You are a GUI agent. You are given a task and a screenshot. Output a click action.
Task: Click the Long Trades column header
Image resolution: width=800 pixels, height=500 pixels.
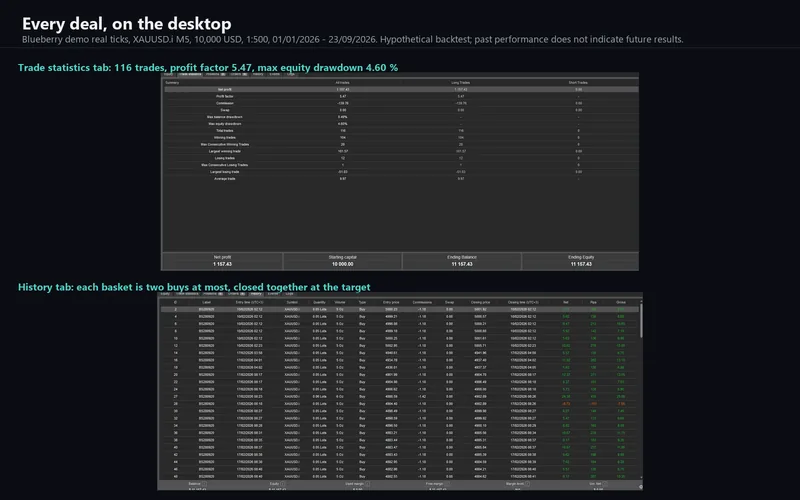click(x=461, y=82)
